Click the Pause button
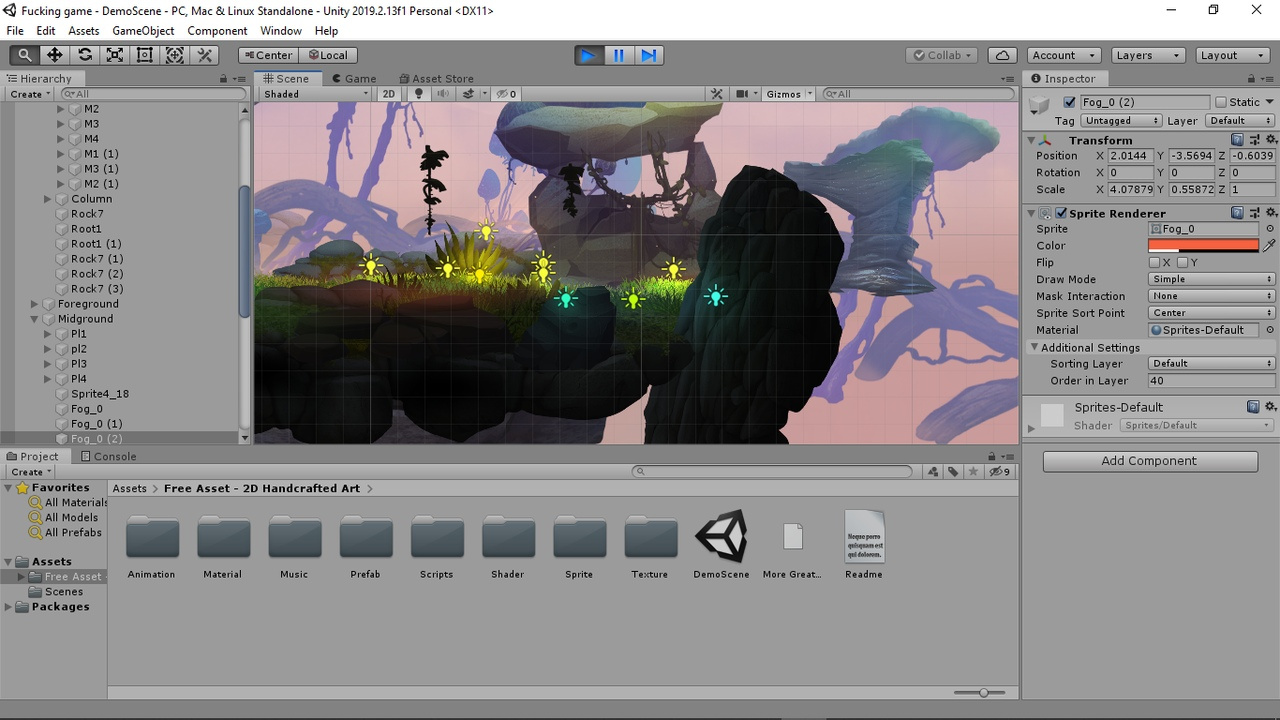Image resolution: width=1280 pixels, height=720 pixels. coord(618,55)
